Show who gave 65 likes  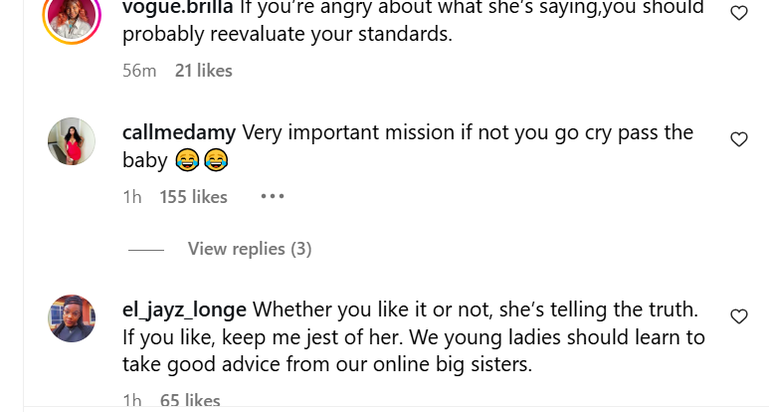[190, 401]
